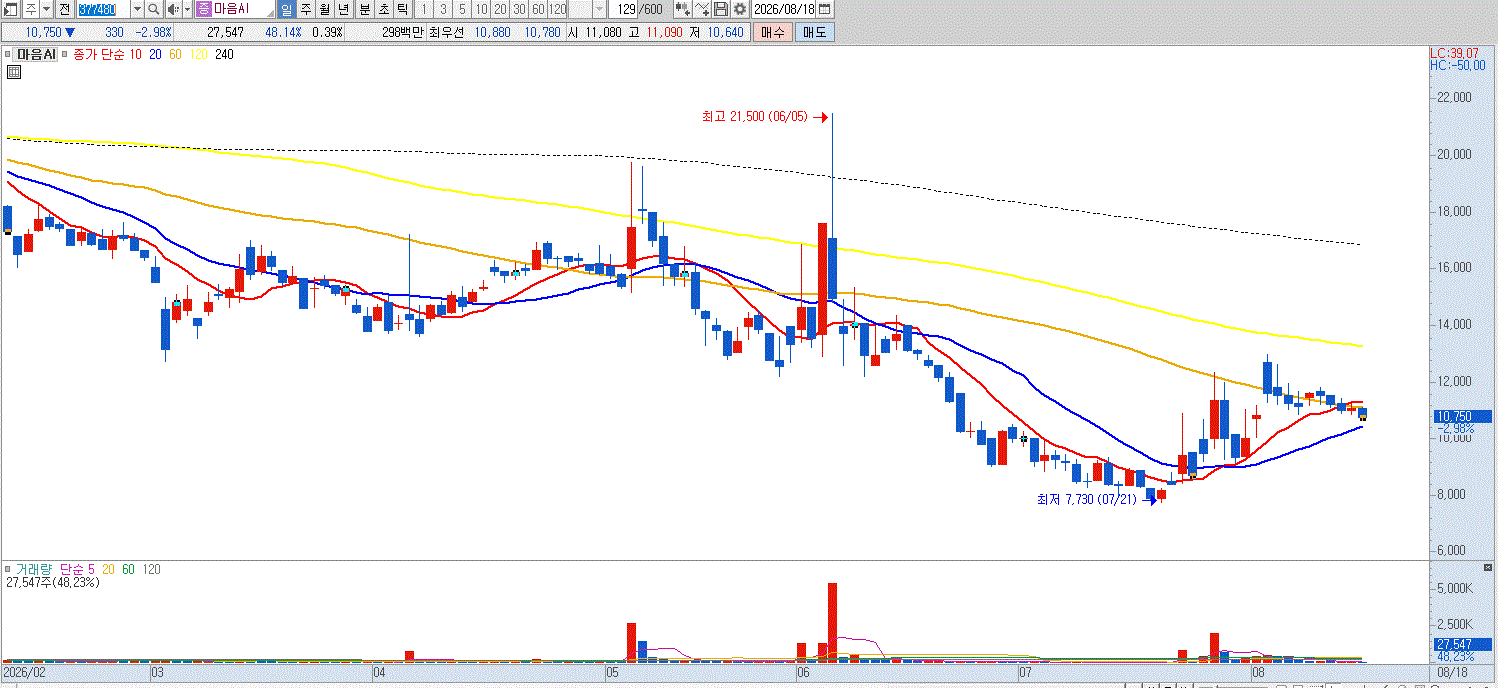Expand the stock code dropdown arrow
The height and width of the screenshot is (688, 1498).
[x=137, y=9]
